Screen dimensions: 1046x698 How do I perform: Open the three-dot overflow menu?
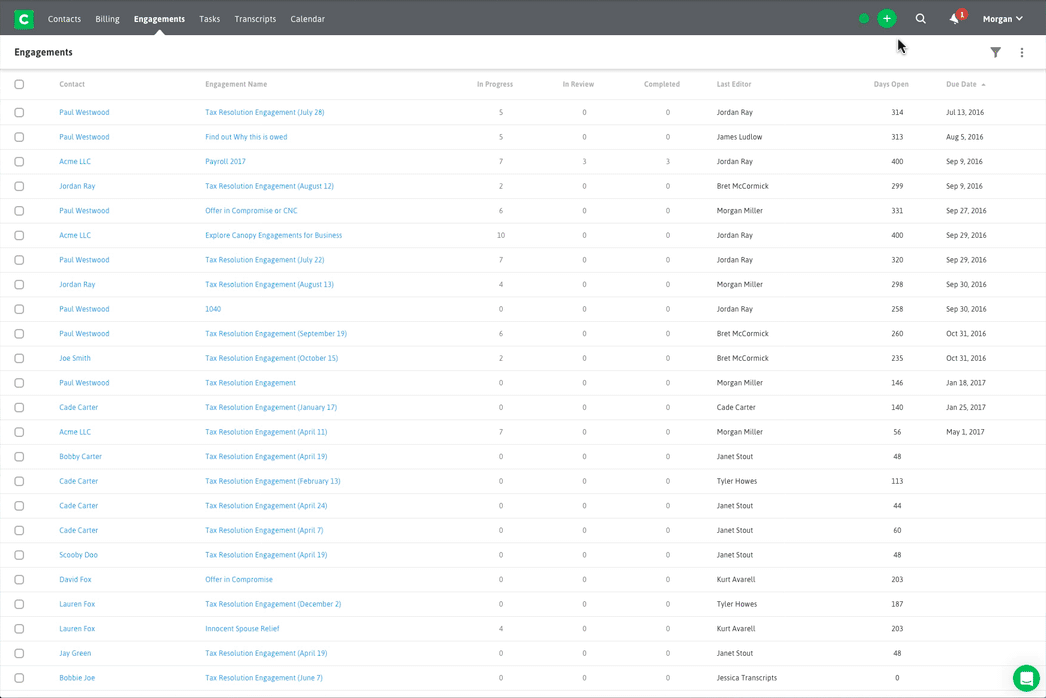[1021, 52]
